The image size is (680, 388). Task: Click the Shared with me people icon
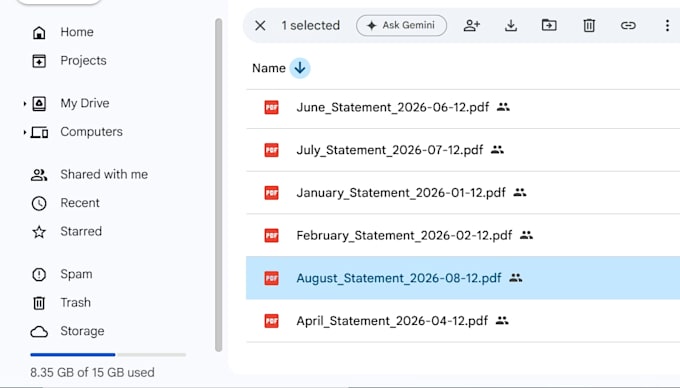pos(39,175)
